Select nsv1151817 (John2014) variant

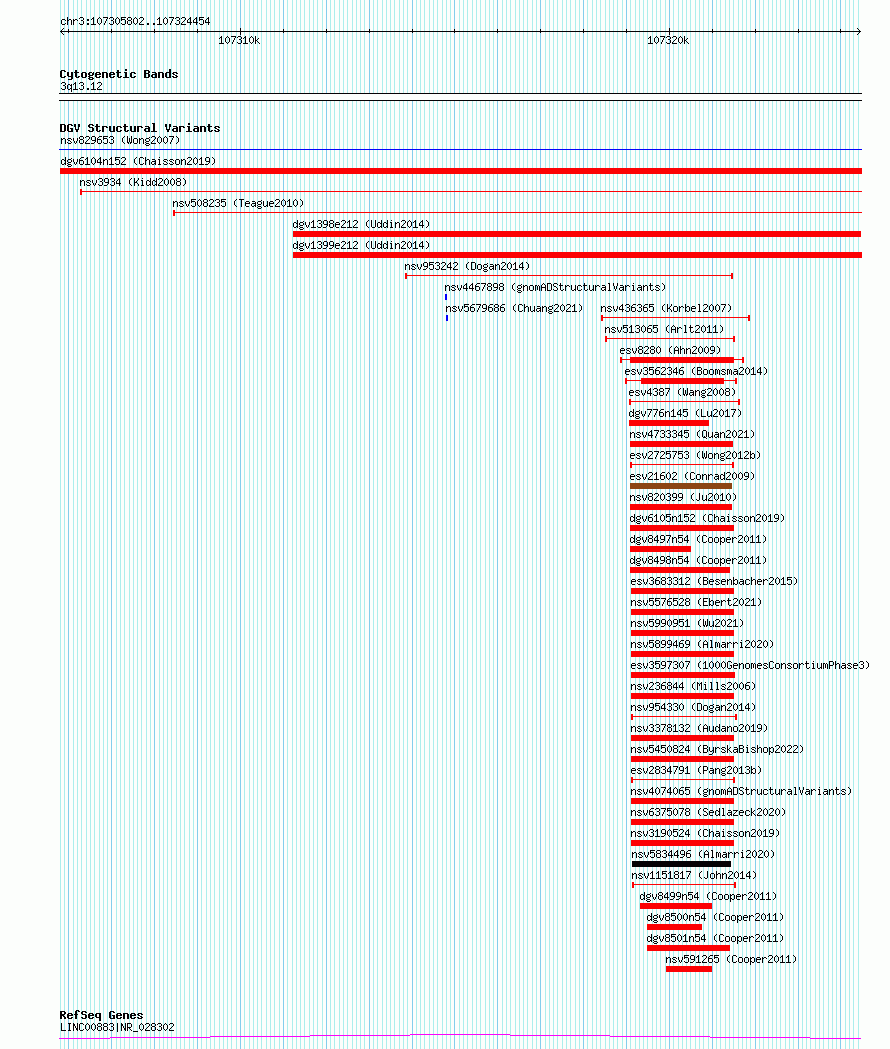point(695,876)
